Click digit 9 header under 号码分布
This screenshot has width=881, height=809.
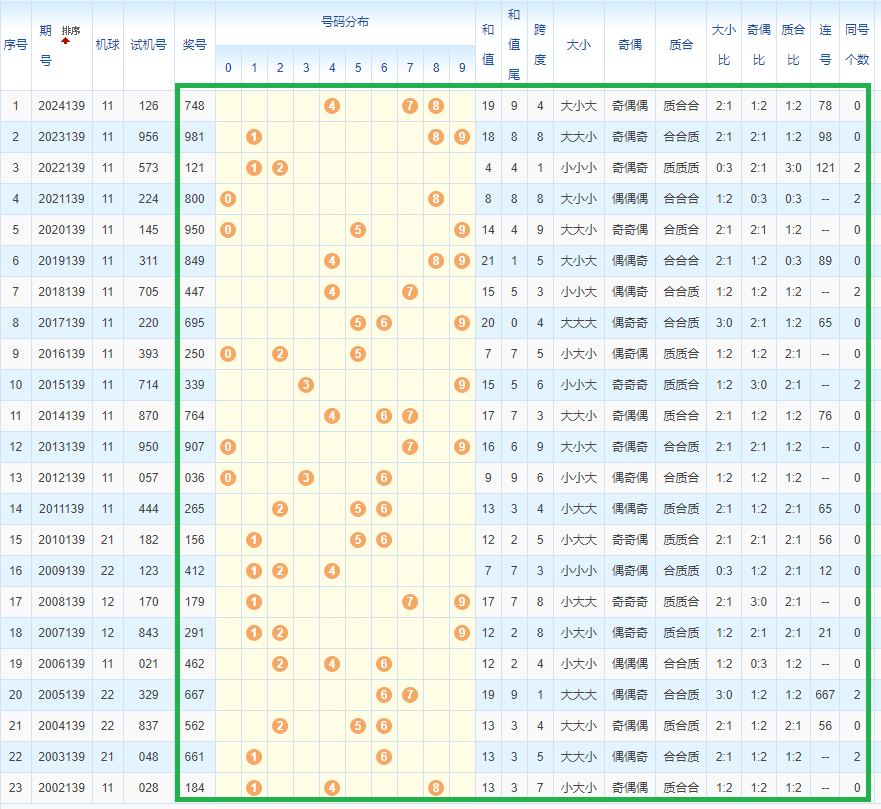[x=461, y=68]
